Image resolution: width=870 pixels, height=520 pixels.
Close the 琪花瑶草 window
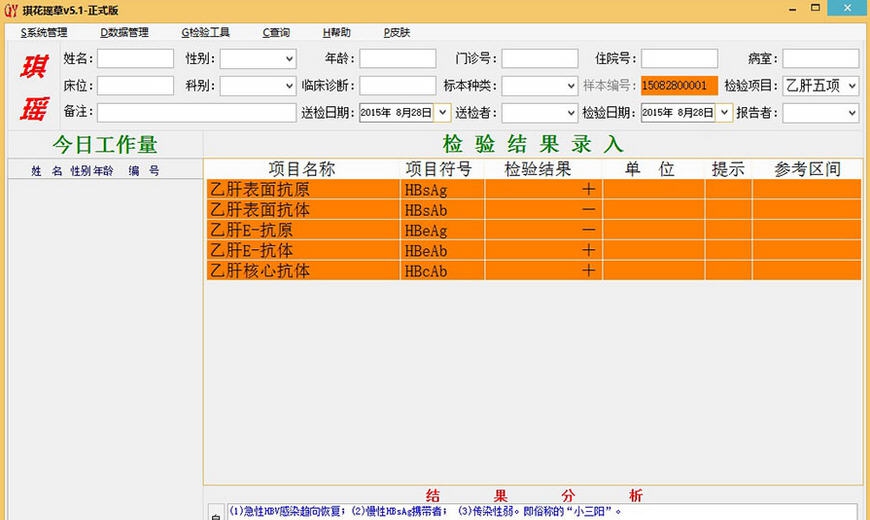[847, 8]
